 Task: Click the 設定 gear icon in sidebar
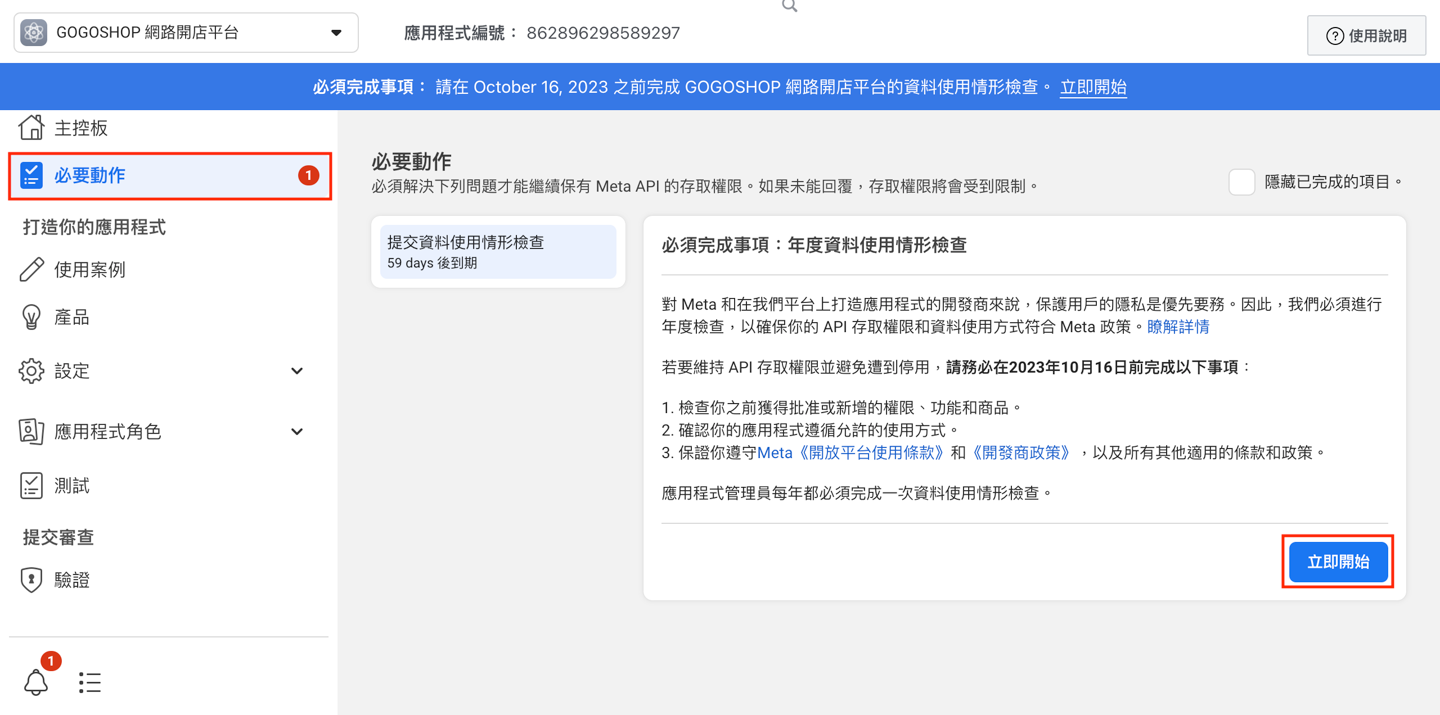[31, 371]
